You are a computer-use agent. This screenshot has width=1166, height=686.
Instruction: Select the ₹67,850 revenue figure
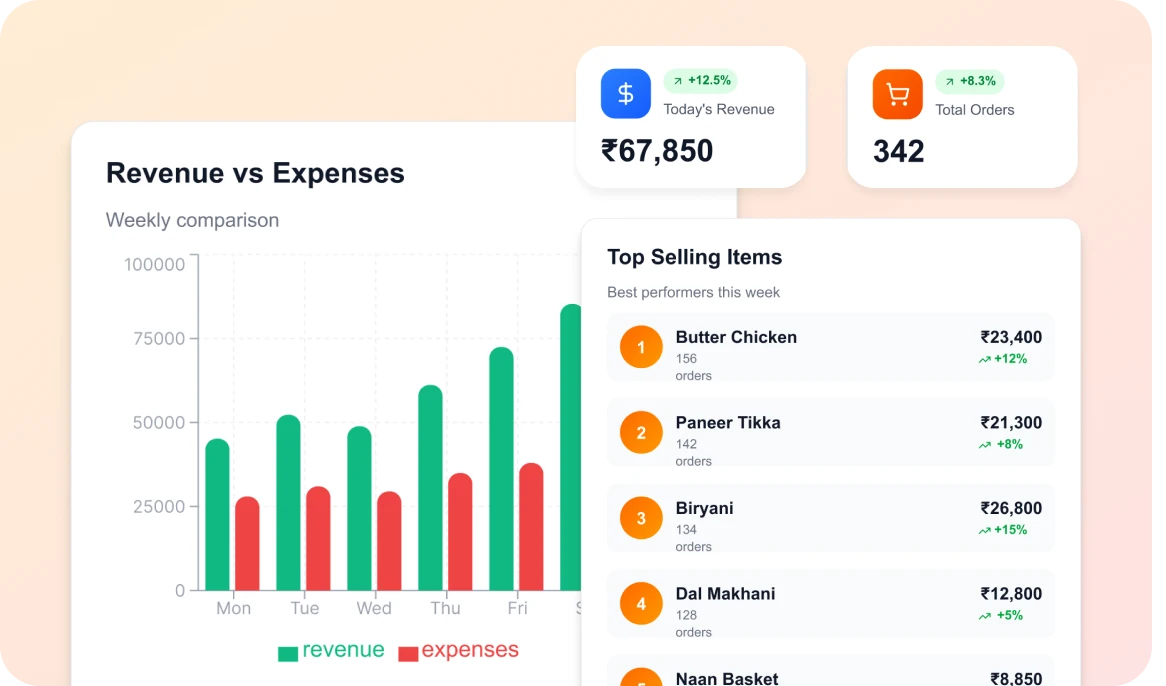tap(657, 151)
